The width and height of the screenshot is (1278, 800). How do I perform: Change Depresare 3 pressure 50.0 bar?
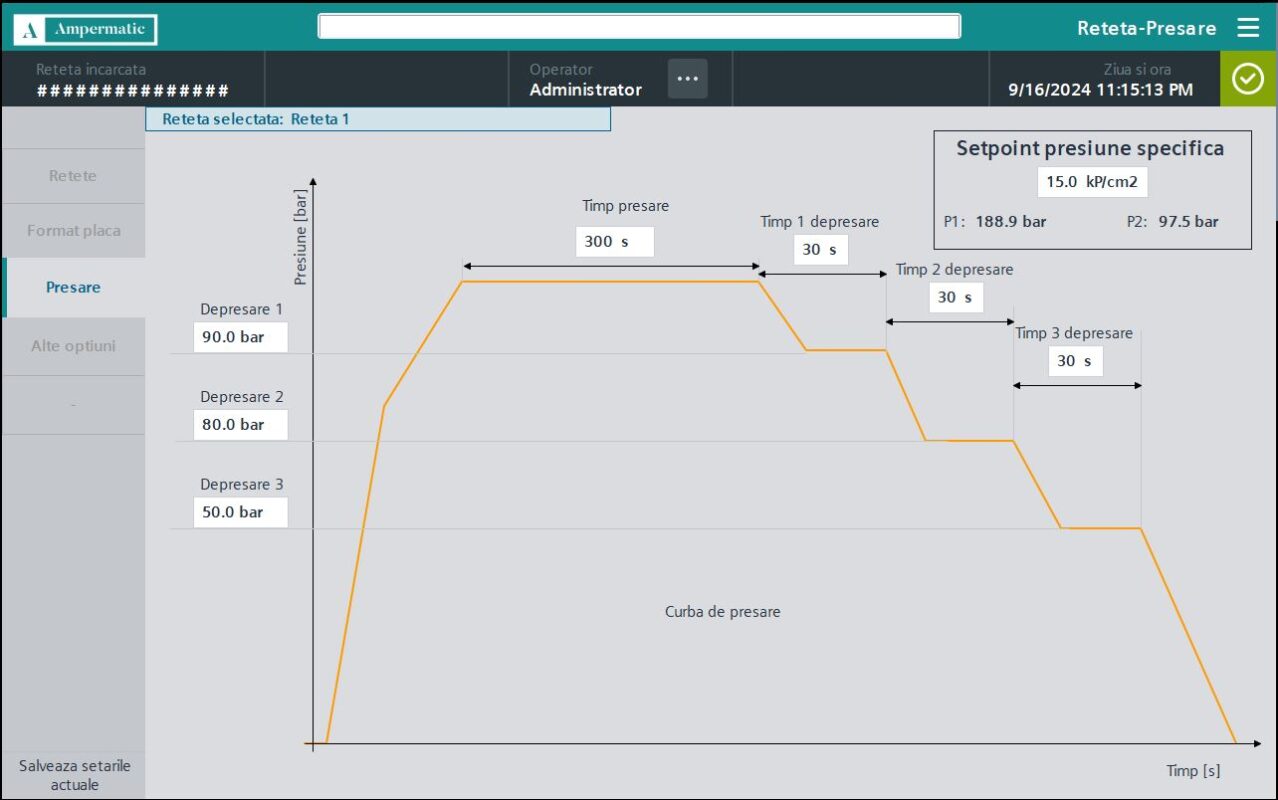pos(240,512)
